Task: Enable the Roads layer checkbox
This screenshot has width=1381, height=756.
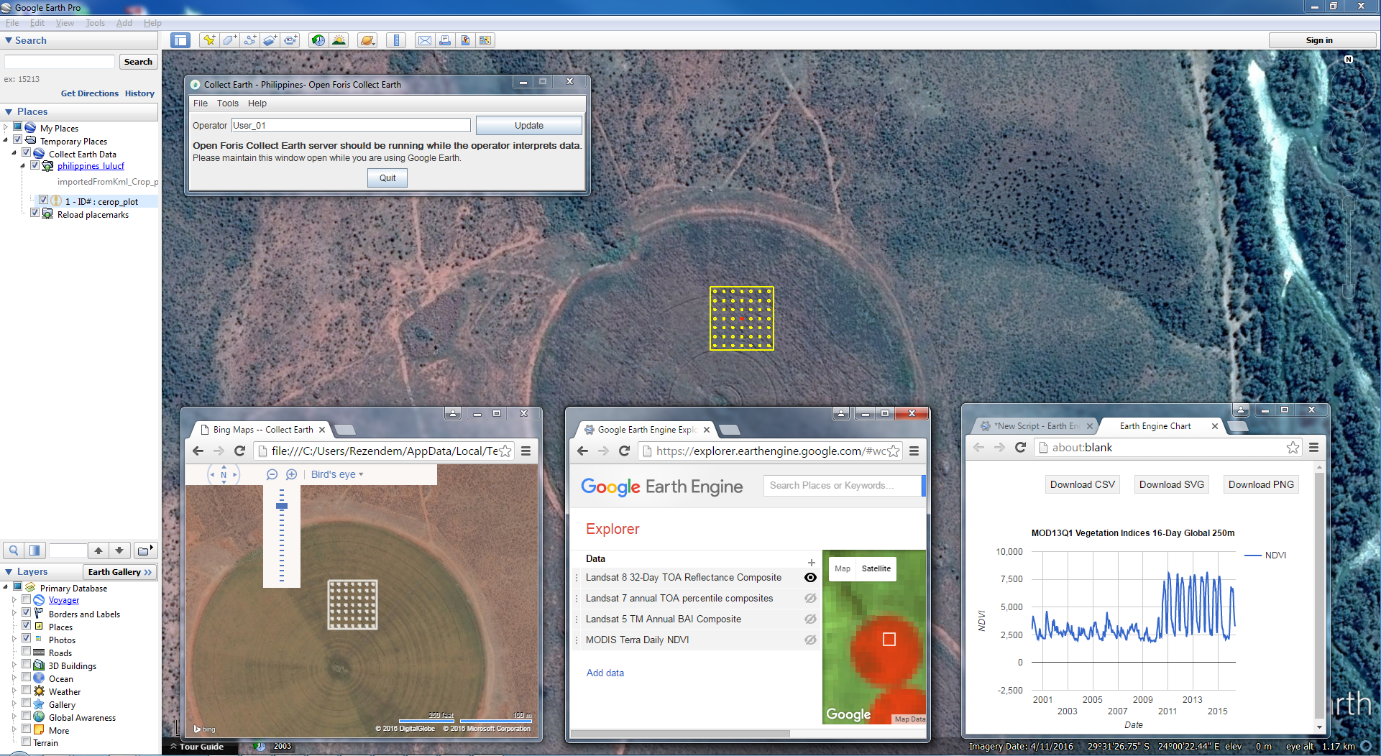Action: pyautogui.click(x=26, y=653)
